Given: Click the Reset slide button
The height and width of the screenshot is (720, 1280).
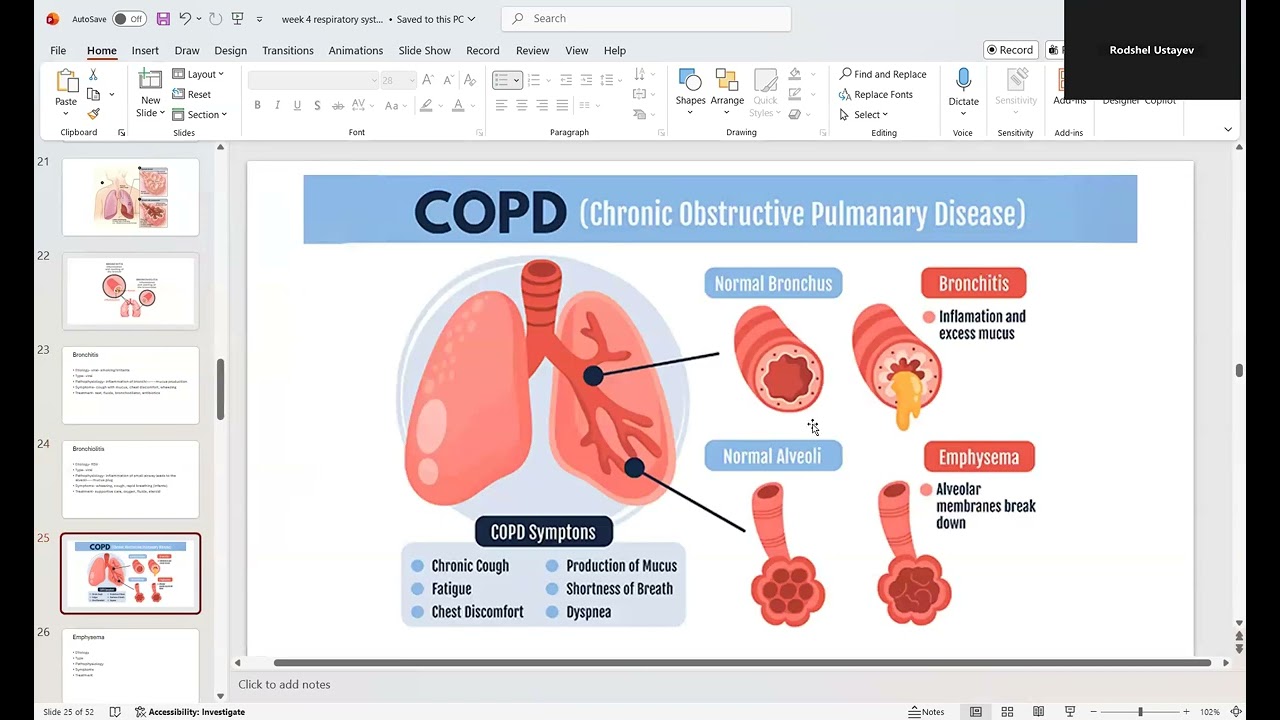Looking at the screenshot, I should (192, 94).
